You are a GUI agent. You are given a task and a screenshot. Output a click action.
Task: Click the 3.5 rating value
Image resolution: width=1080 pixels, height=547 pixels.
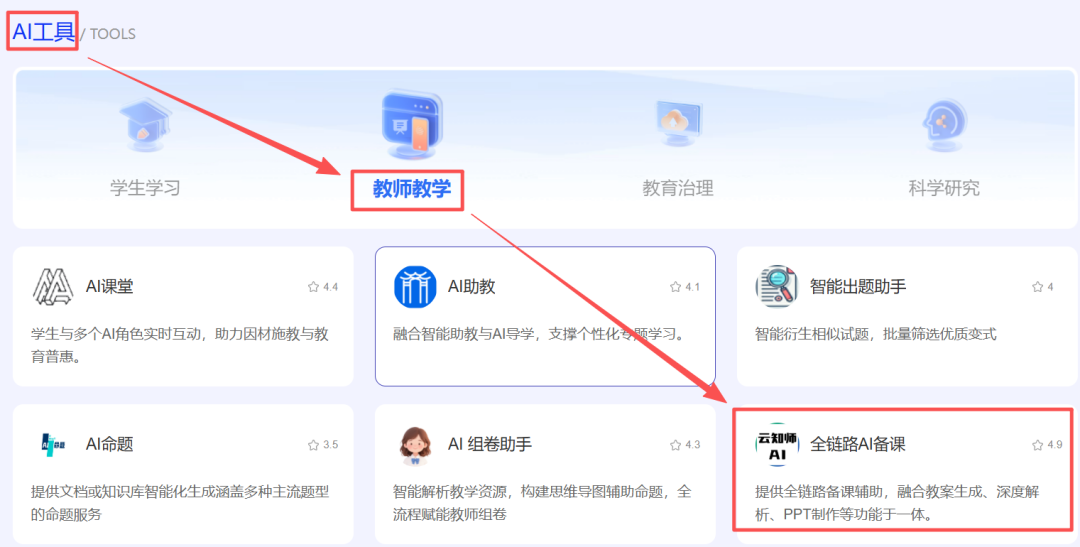(331, 445)
